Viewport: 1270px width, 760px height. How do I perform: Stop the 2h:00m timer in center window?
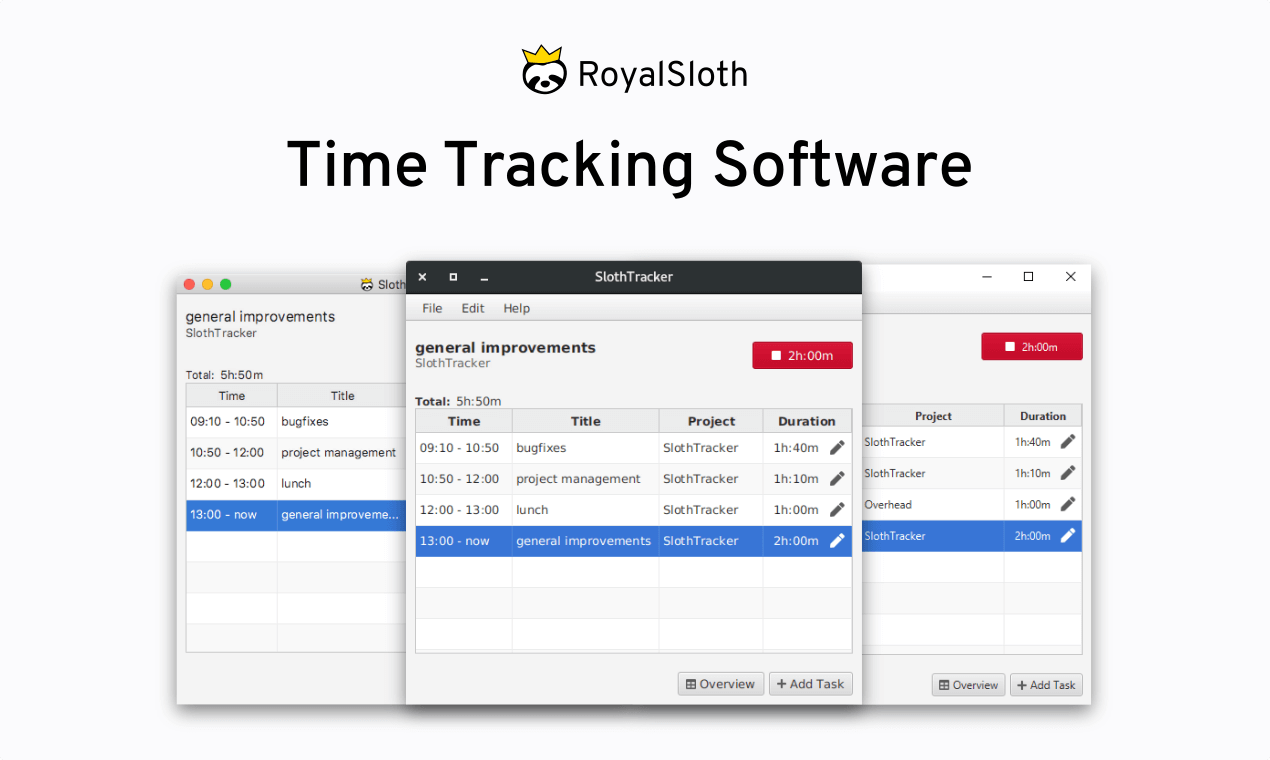(802, 355)
